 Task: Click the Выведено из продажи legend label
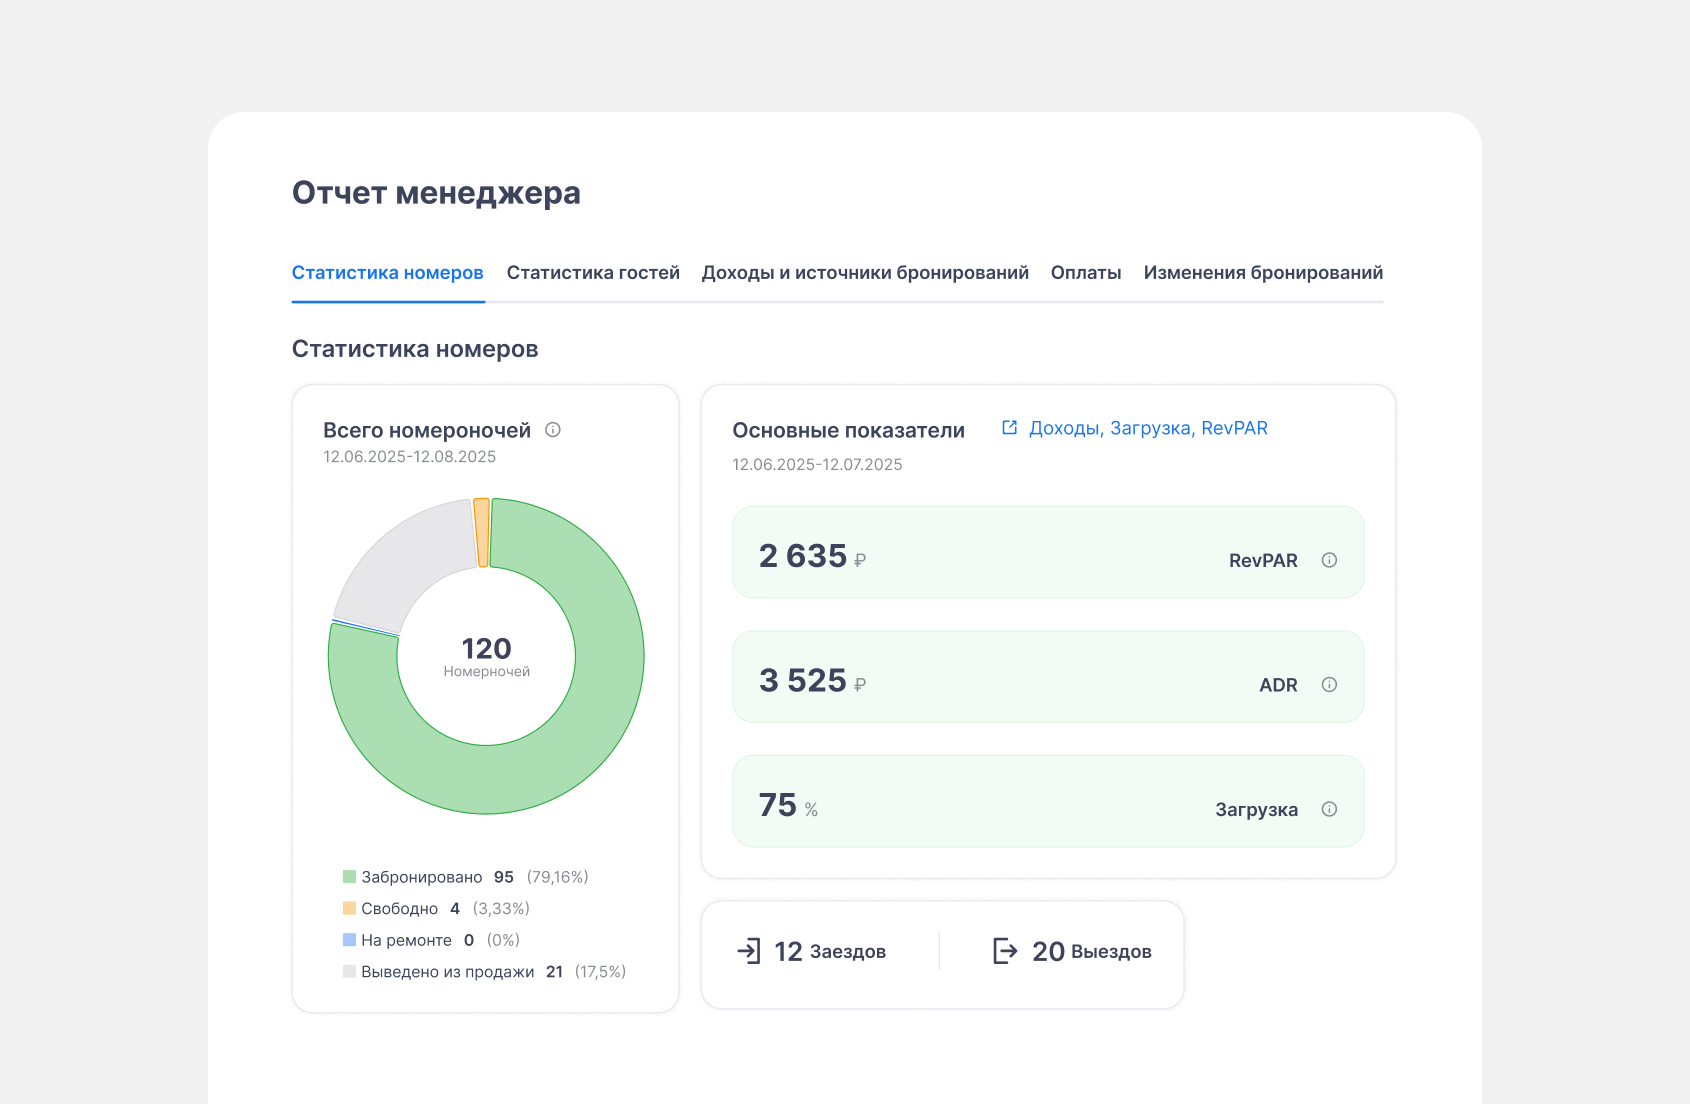pos(448,972)
